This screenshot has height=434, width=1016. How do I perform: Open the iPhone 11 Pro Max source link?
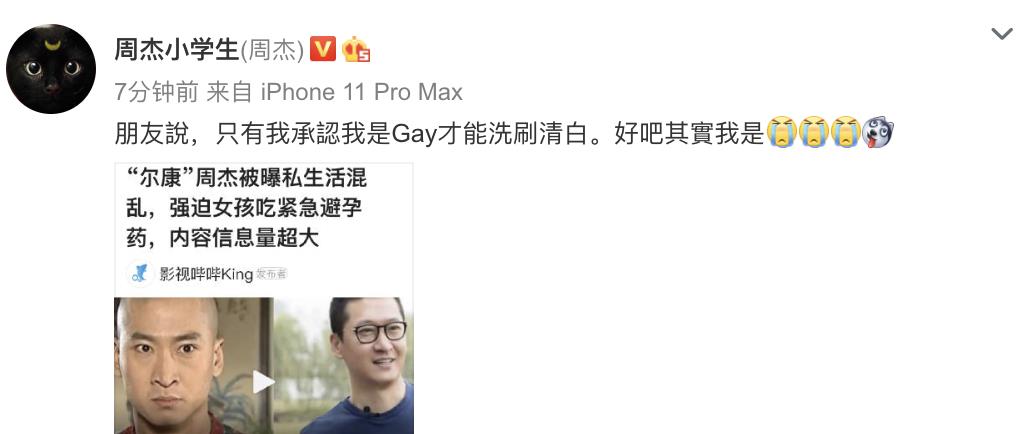click(x=362, y=93)
